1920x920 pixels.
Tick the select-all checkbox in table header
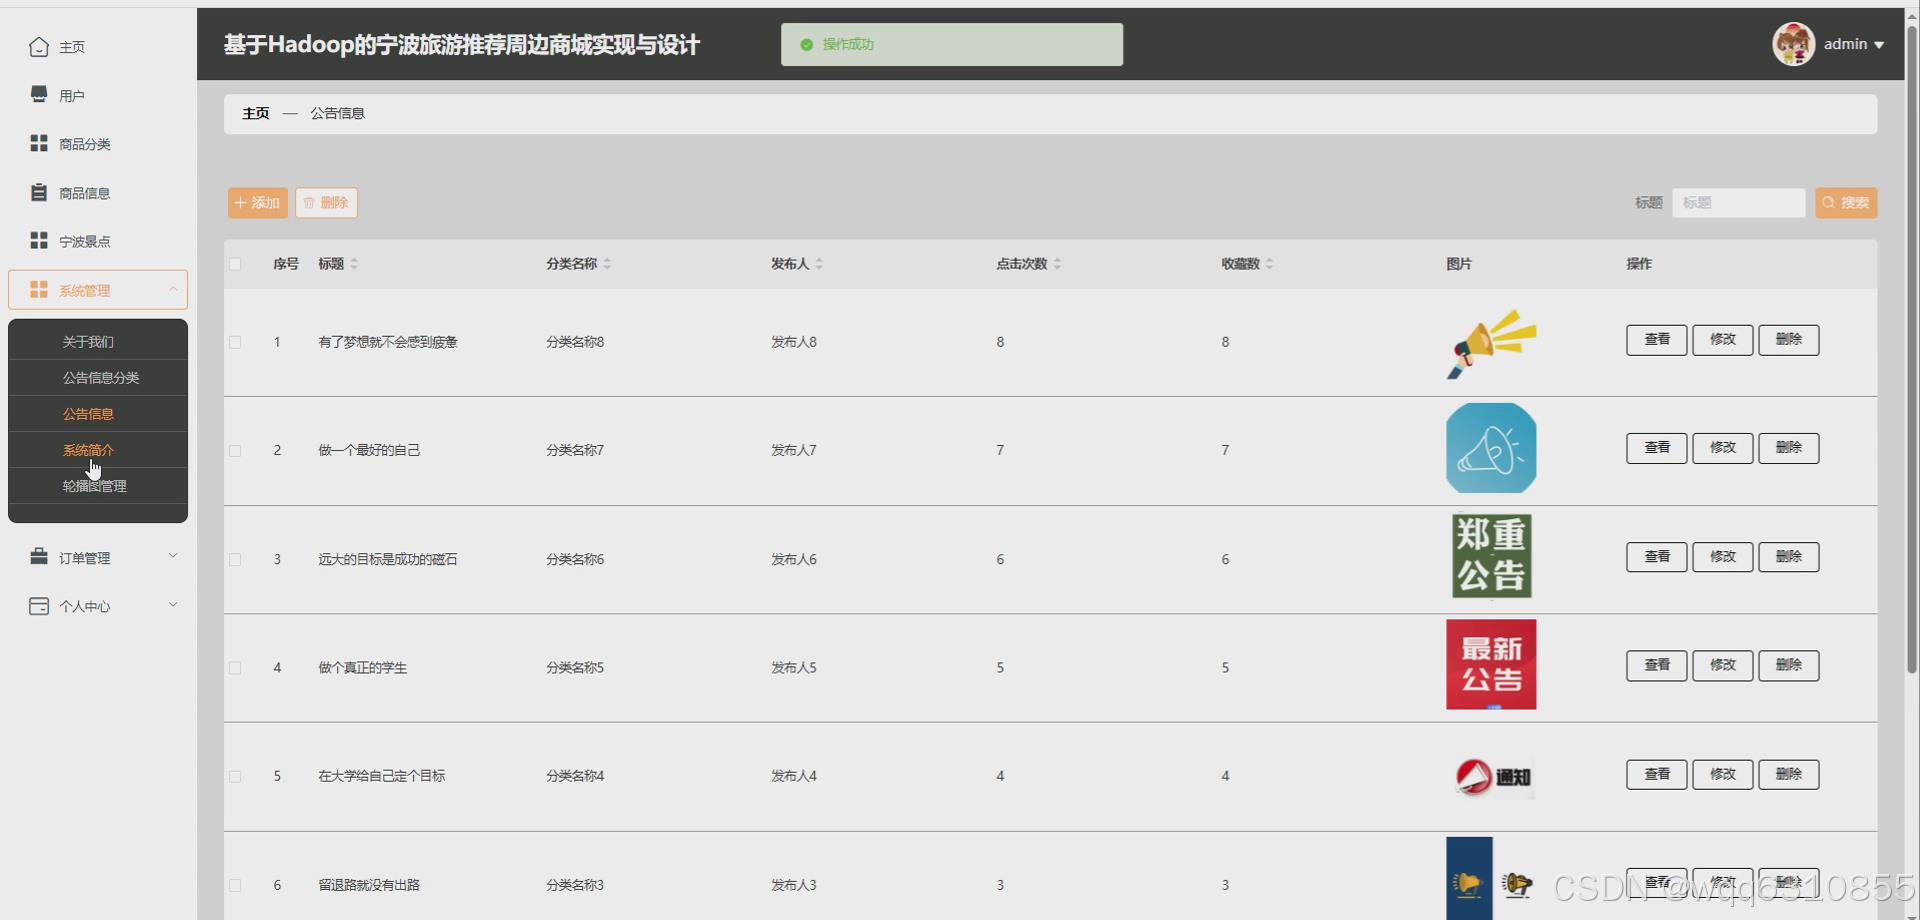coord(235,264)
